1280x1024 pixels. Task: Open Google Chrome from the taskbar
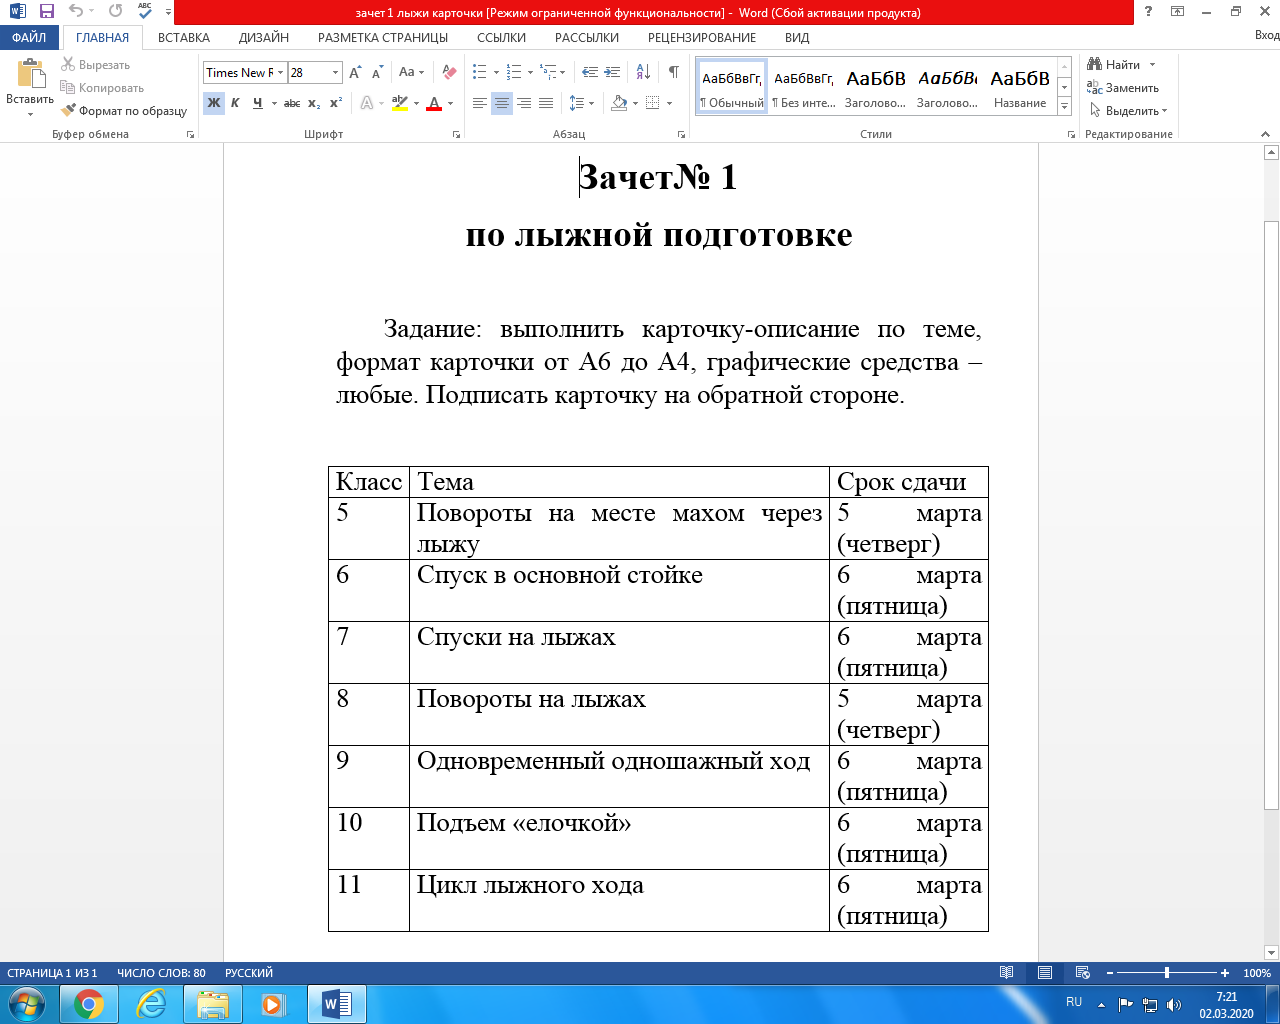tap(89, 1003)
